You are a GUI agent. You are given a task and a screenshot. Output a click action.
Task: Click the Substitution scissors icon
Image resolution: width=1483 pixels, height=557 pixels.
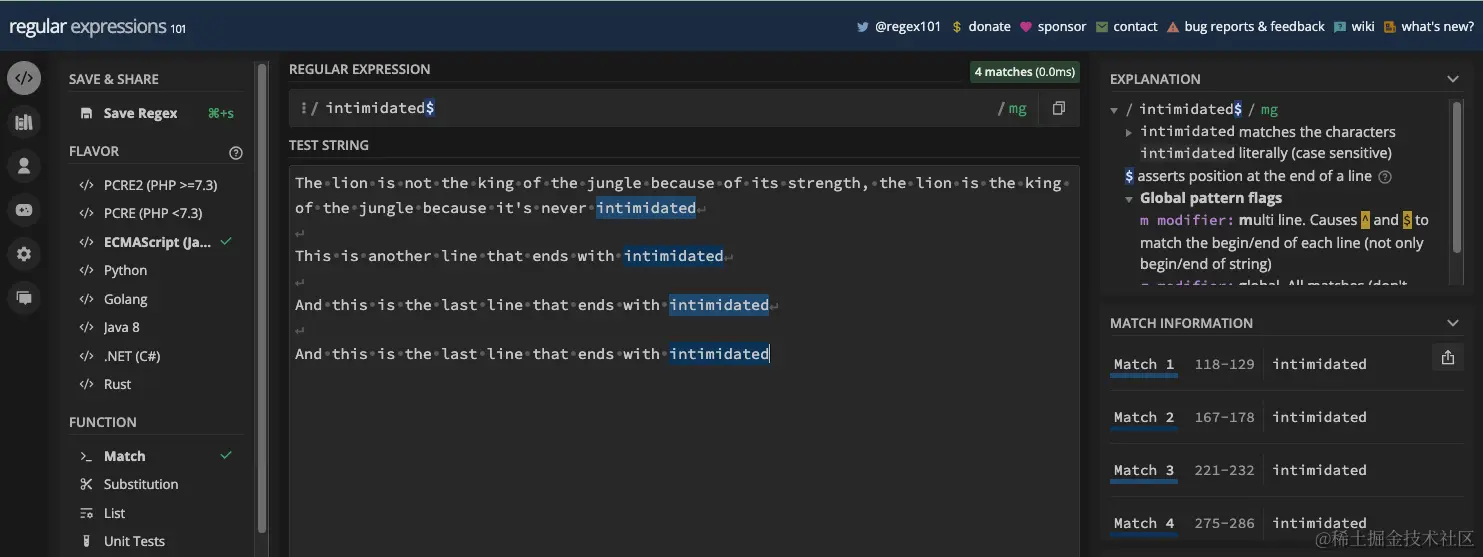pyautogui.click(x=86, y=484)
